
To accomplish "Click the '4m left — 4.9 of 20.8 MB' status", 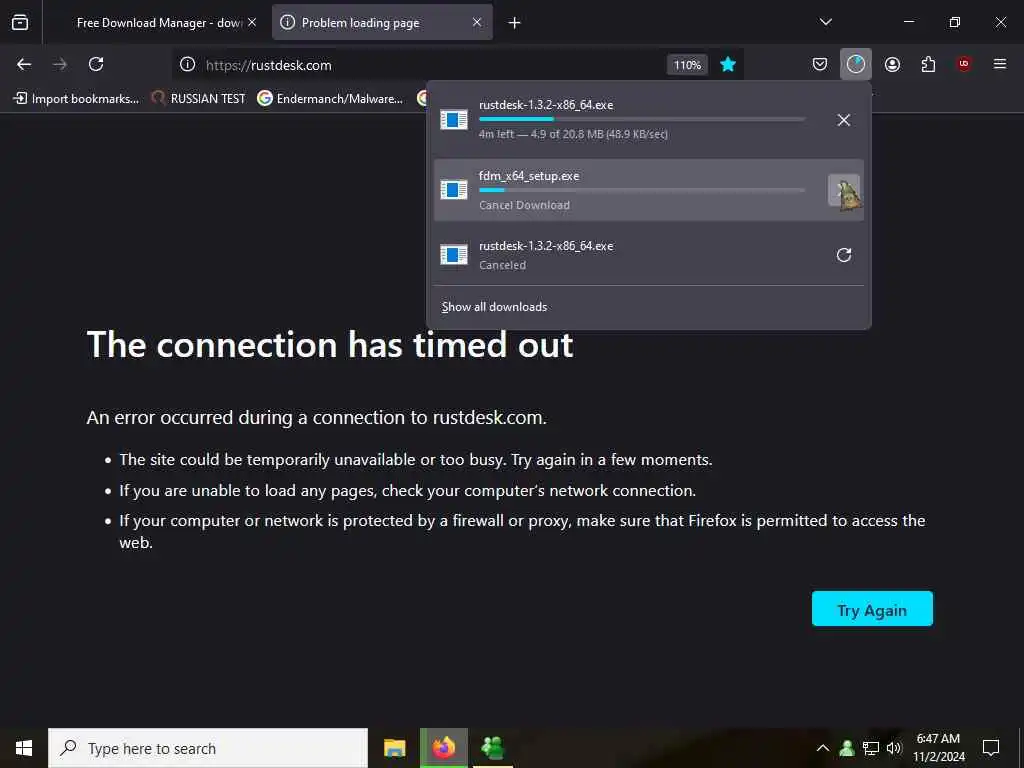I will point(573,135).
